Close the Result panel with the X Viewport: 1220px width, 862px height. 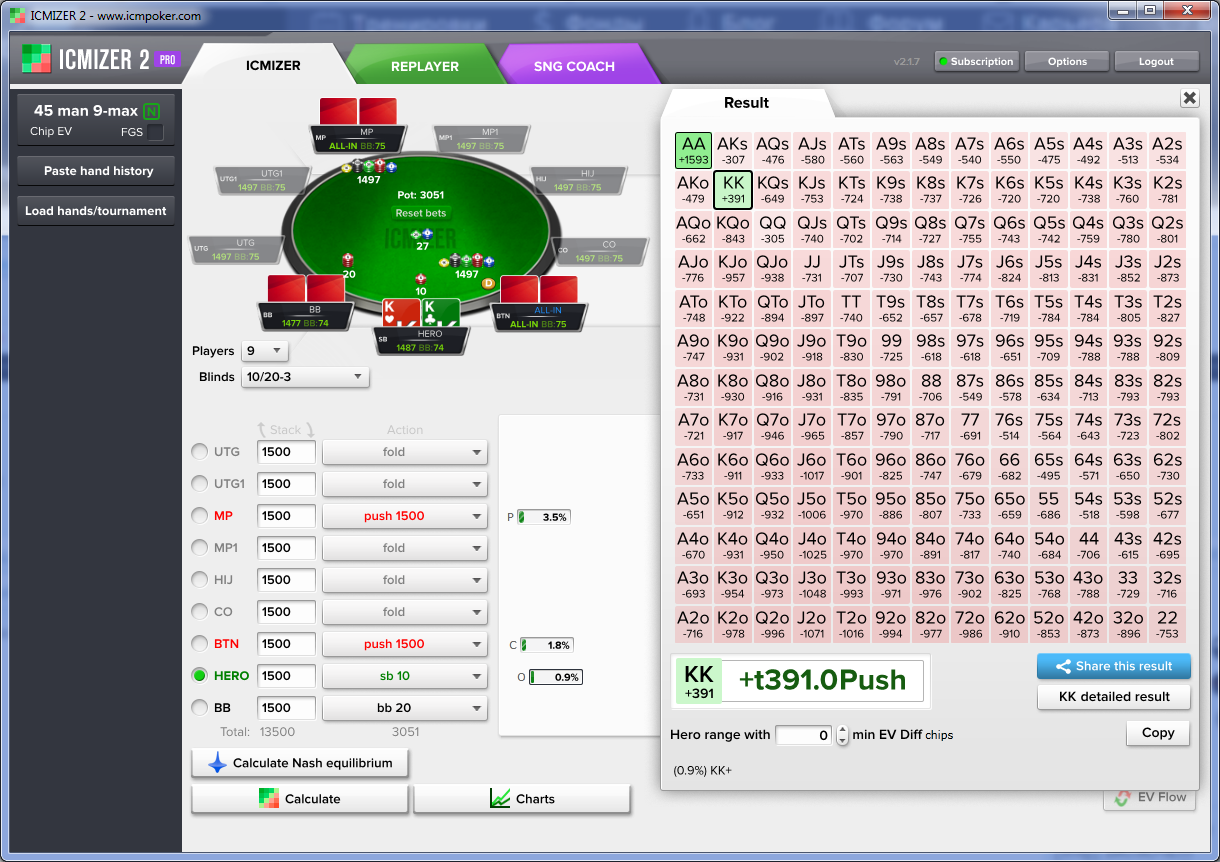coord(1189,98)
